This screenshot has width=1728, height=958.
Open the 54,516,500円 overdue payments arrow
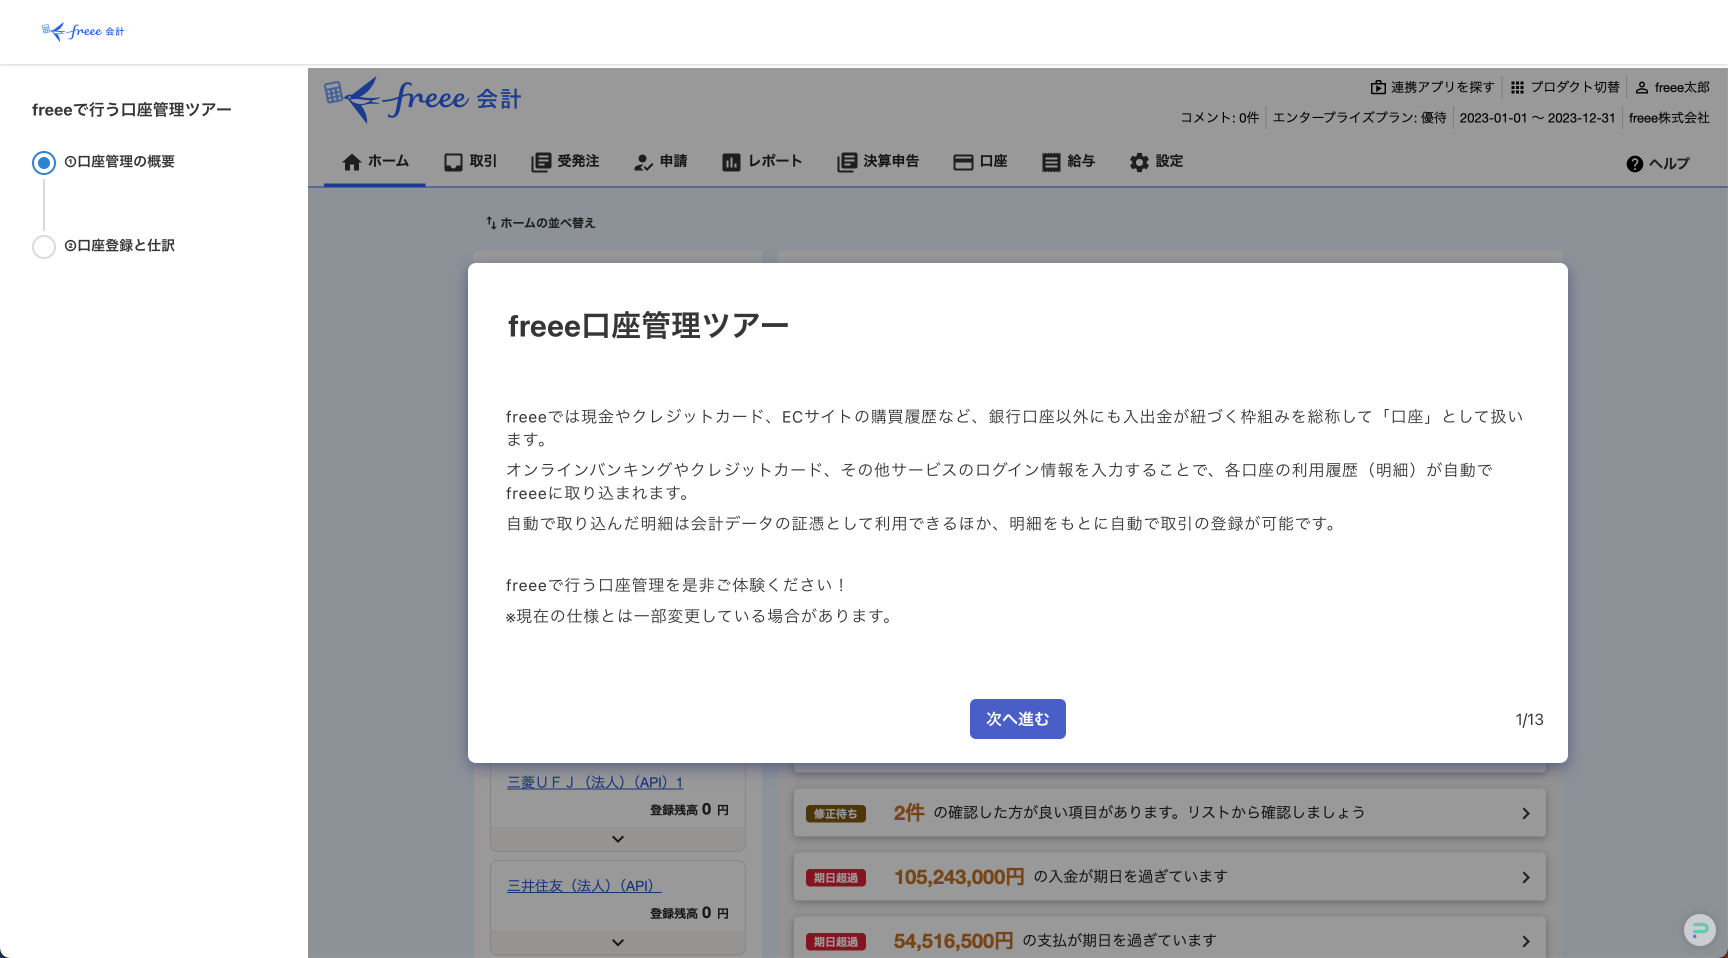point(1526,942)
